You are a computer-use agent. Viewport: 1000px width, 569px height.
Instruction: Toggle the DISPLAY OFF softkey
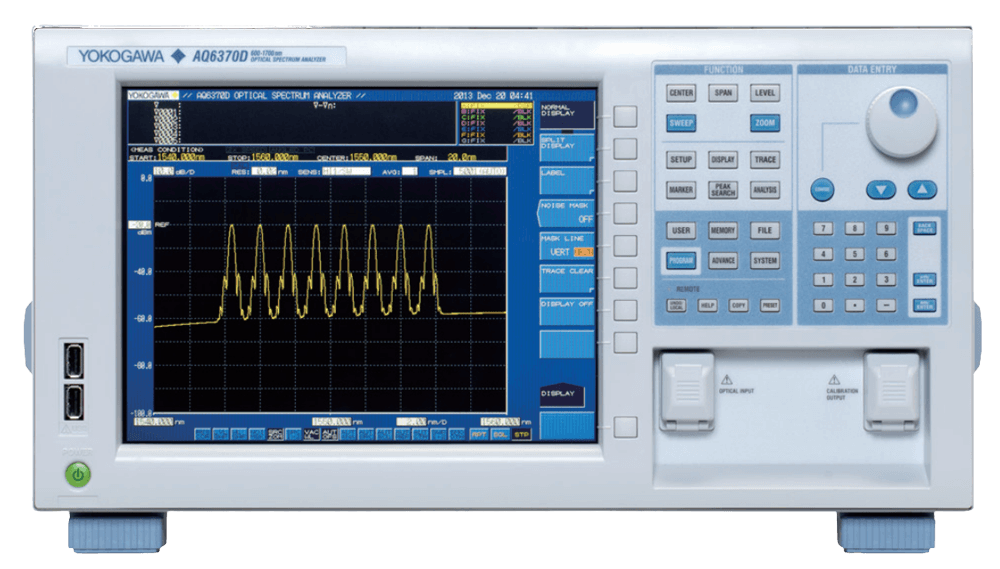point(566,309)
